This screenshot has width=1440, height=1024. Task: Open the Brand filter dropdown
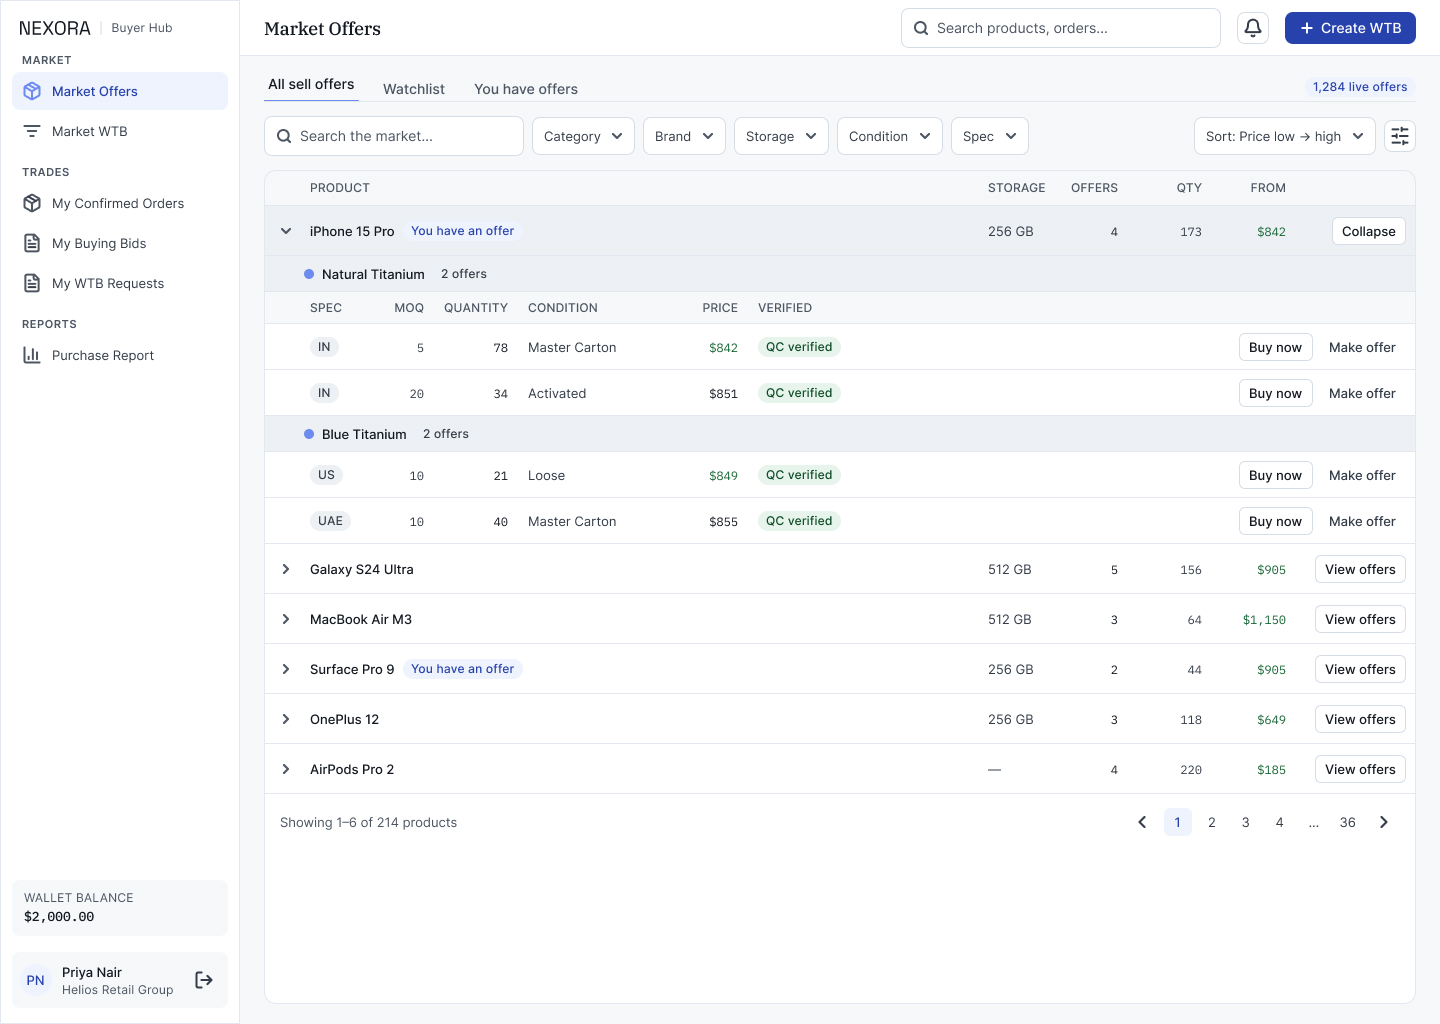click(x=684, y=136)
